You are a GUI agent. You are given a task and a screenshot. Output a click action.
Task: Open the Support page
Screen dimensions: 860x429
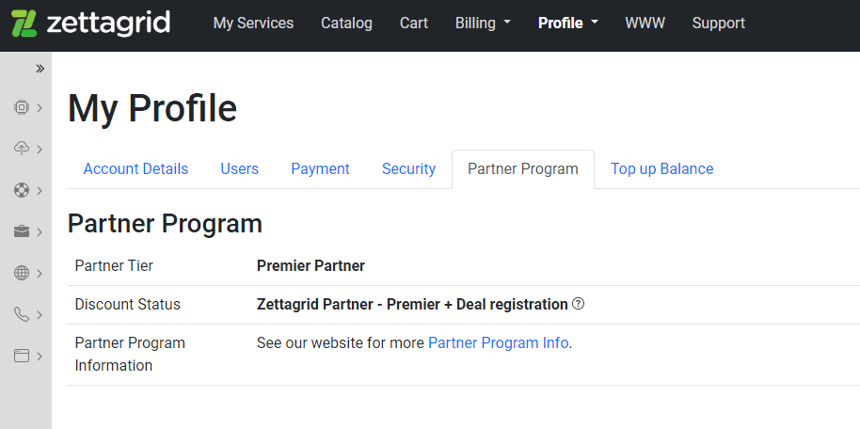[718, 23]
